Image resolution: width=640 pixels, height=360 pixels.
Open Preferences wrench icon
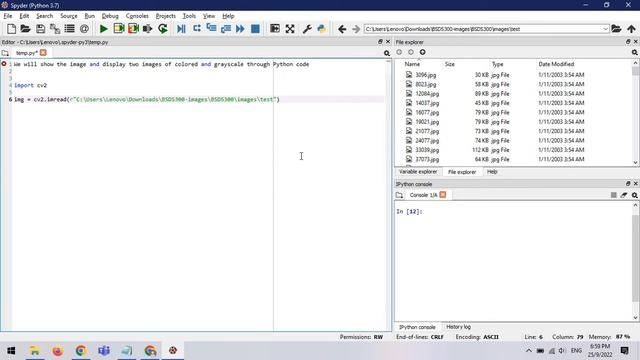click(307, 29)
